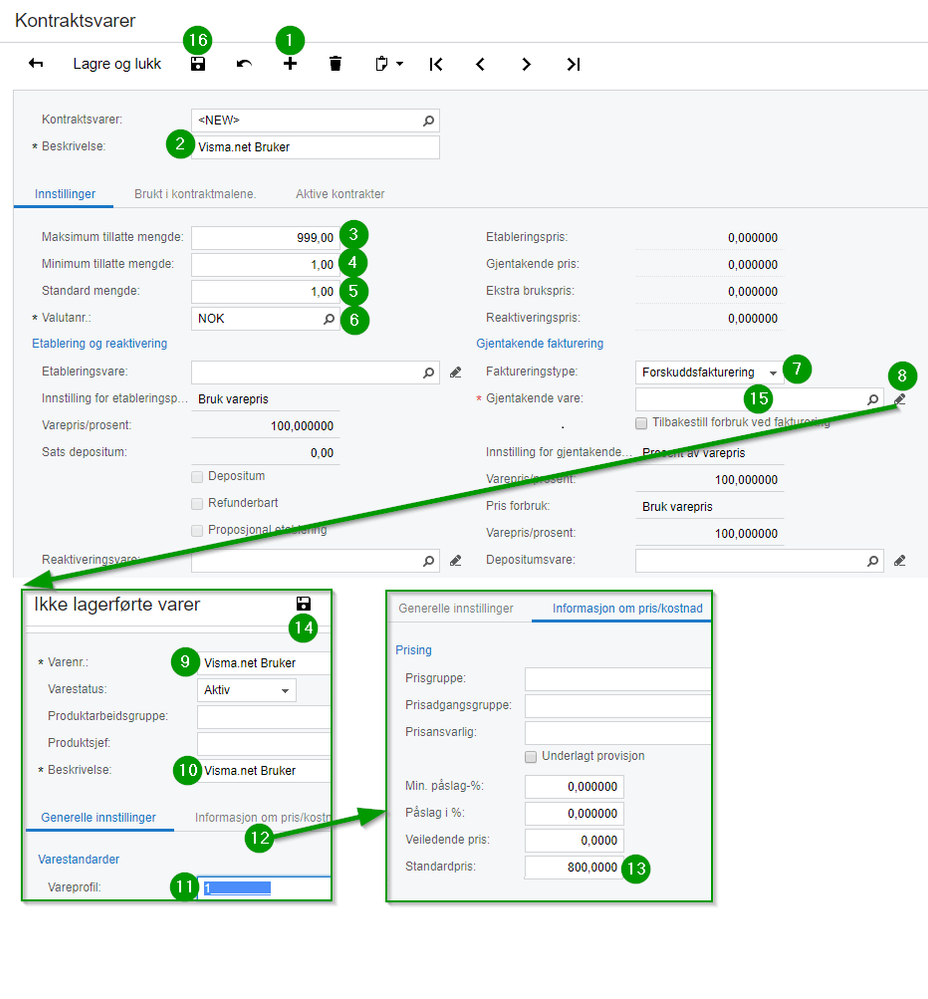Click the Varenr field in item panel

pyautogui.click(x=264, y=663)
